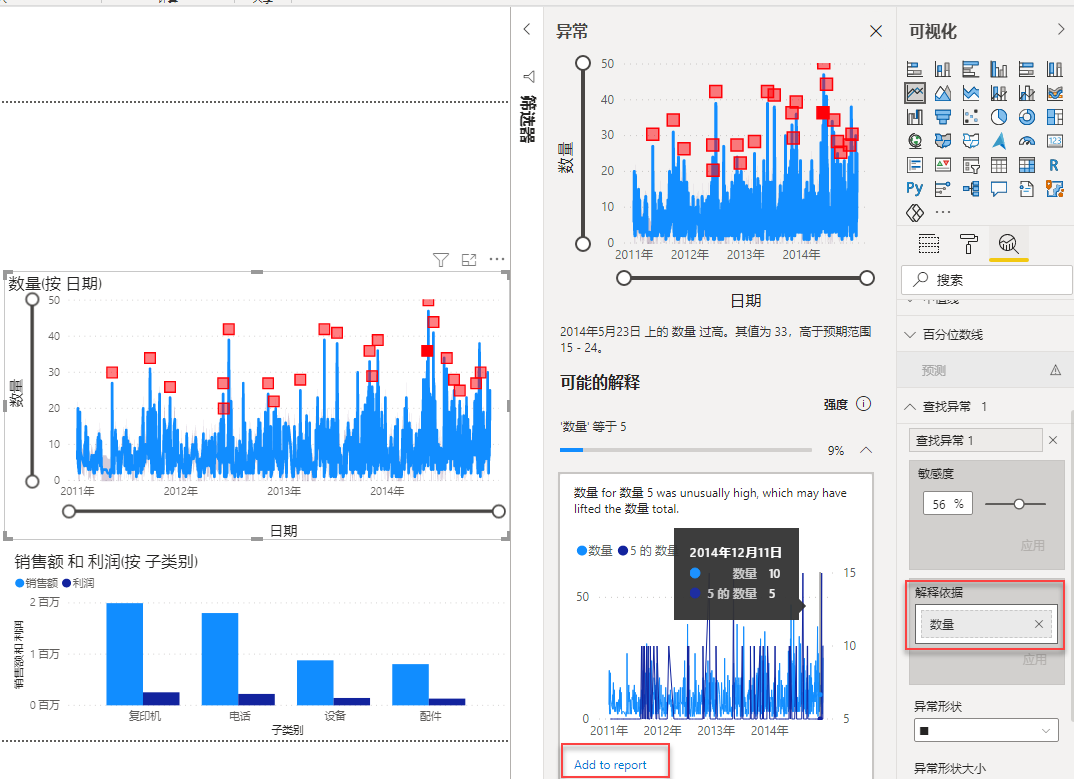The width and height of the screenshot is (1074, 779).
Task: Click Add to report link
Action: (x=610, y=765)
